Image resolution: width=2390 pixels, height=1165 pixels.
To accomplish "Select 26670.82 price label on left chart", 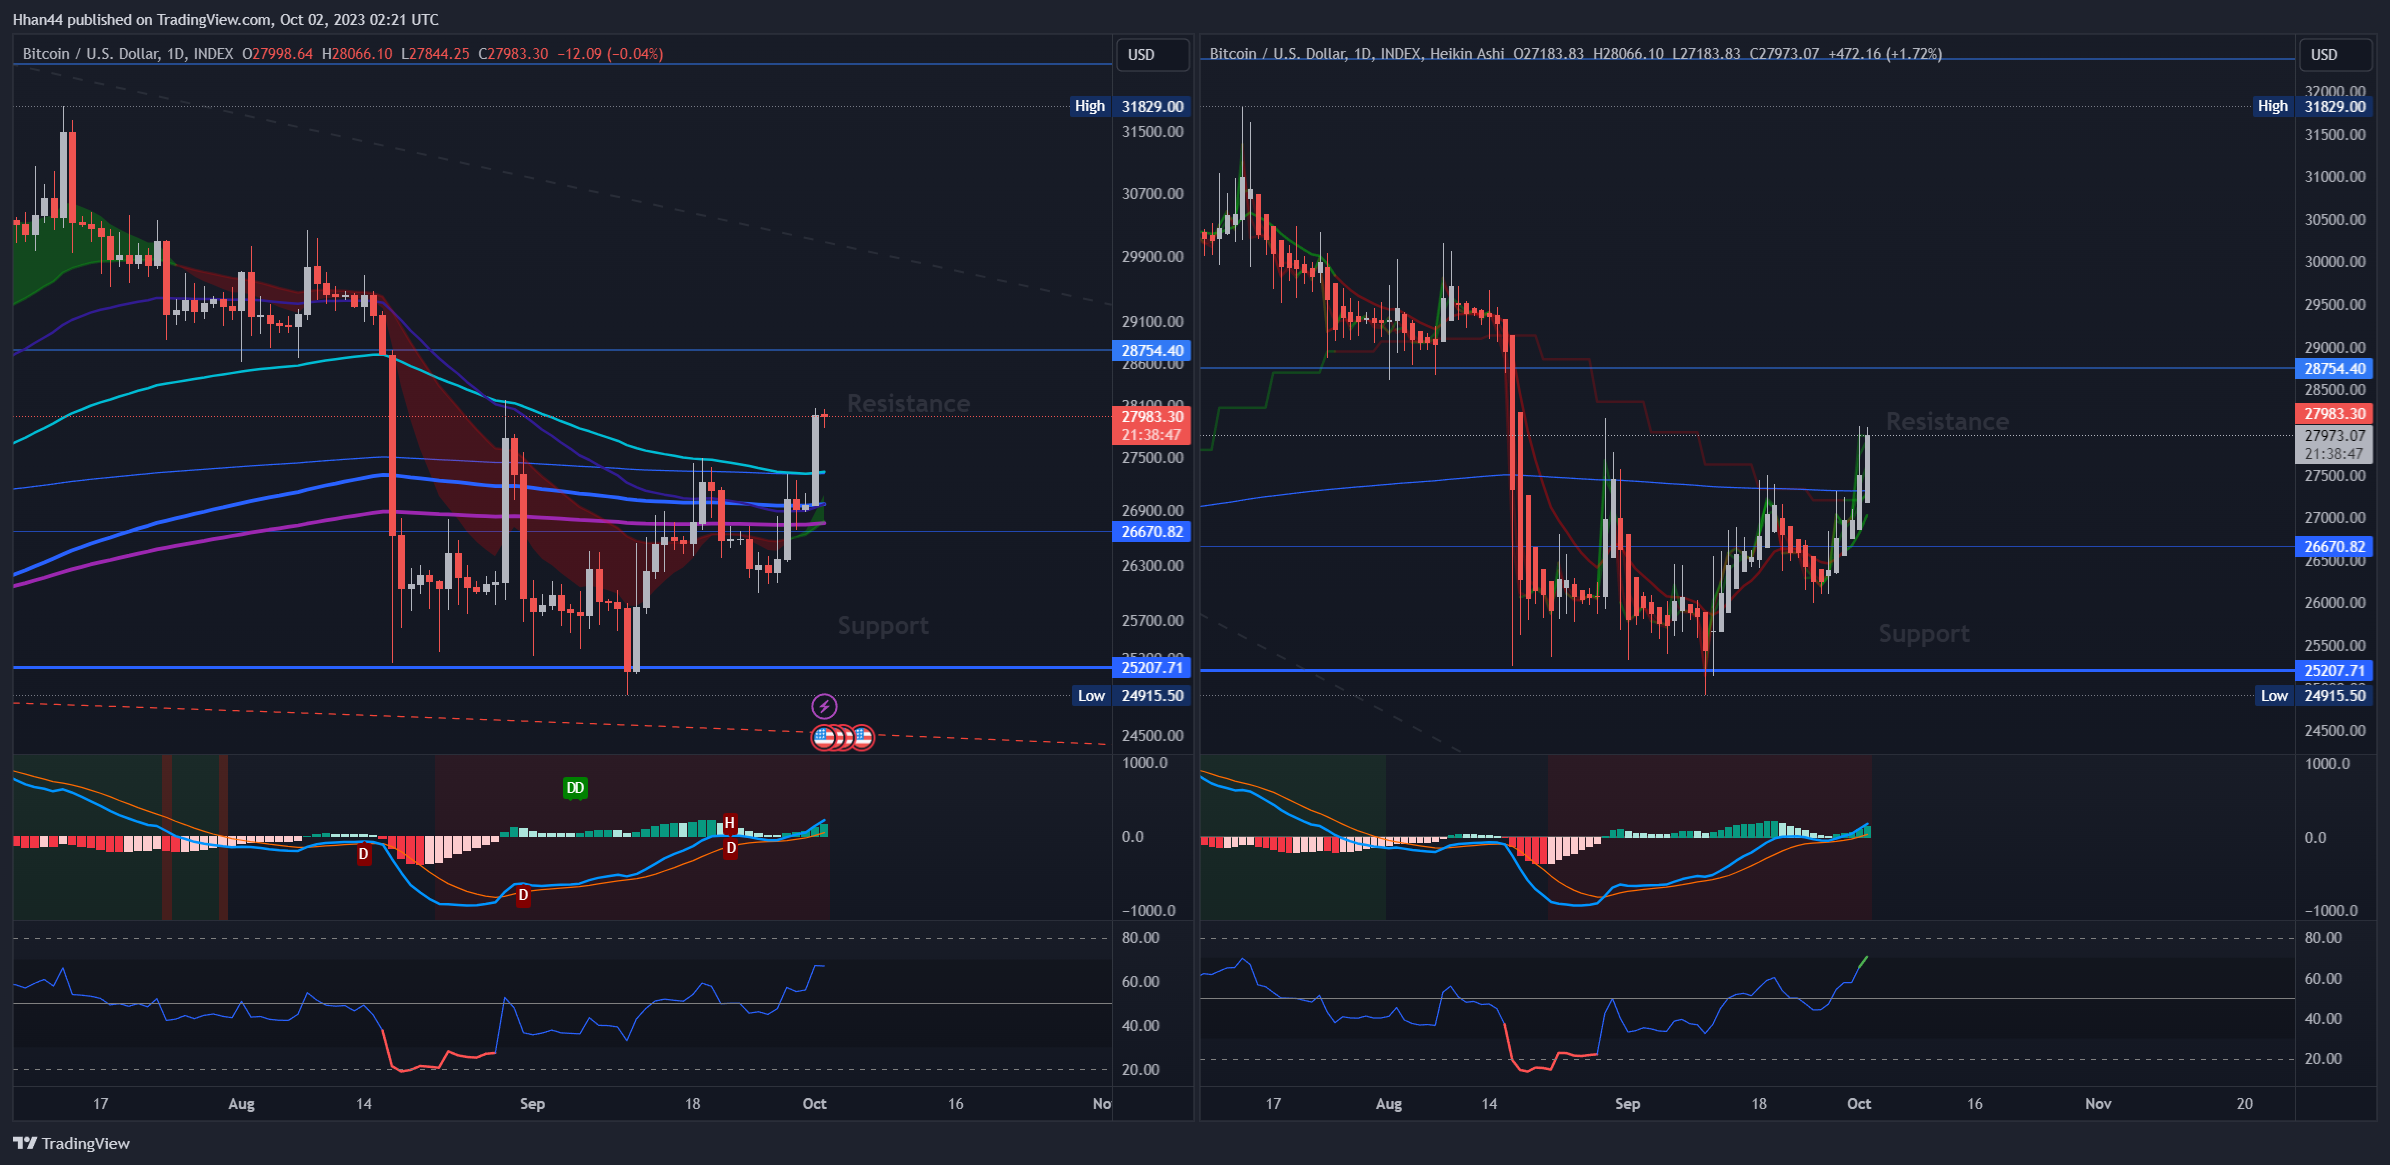I will 1152,531.
